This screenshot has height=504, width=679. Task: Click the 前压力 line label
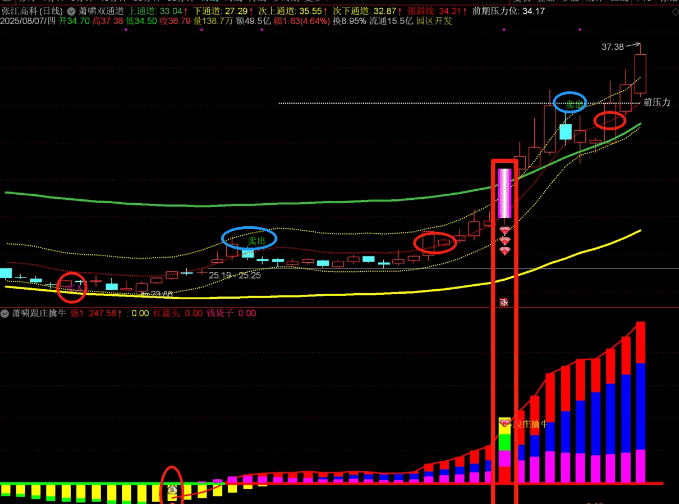(657, 102)
